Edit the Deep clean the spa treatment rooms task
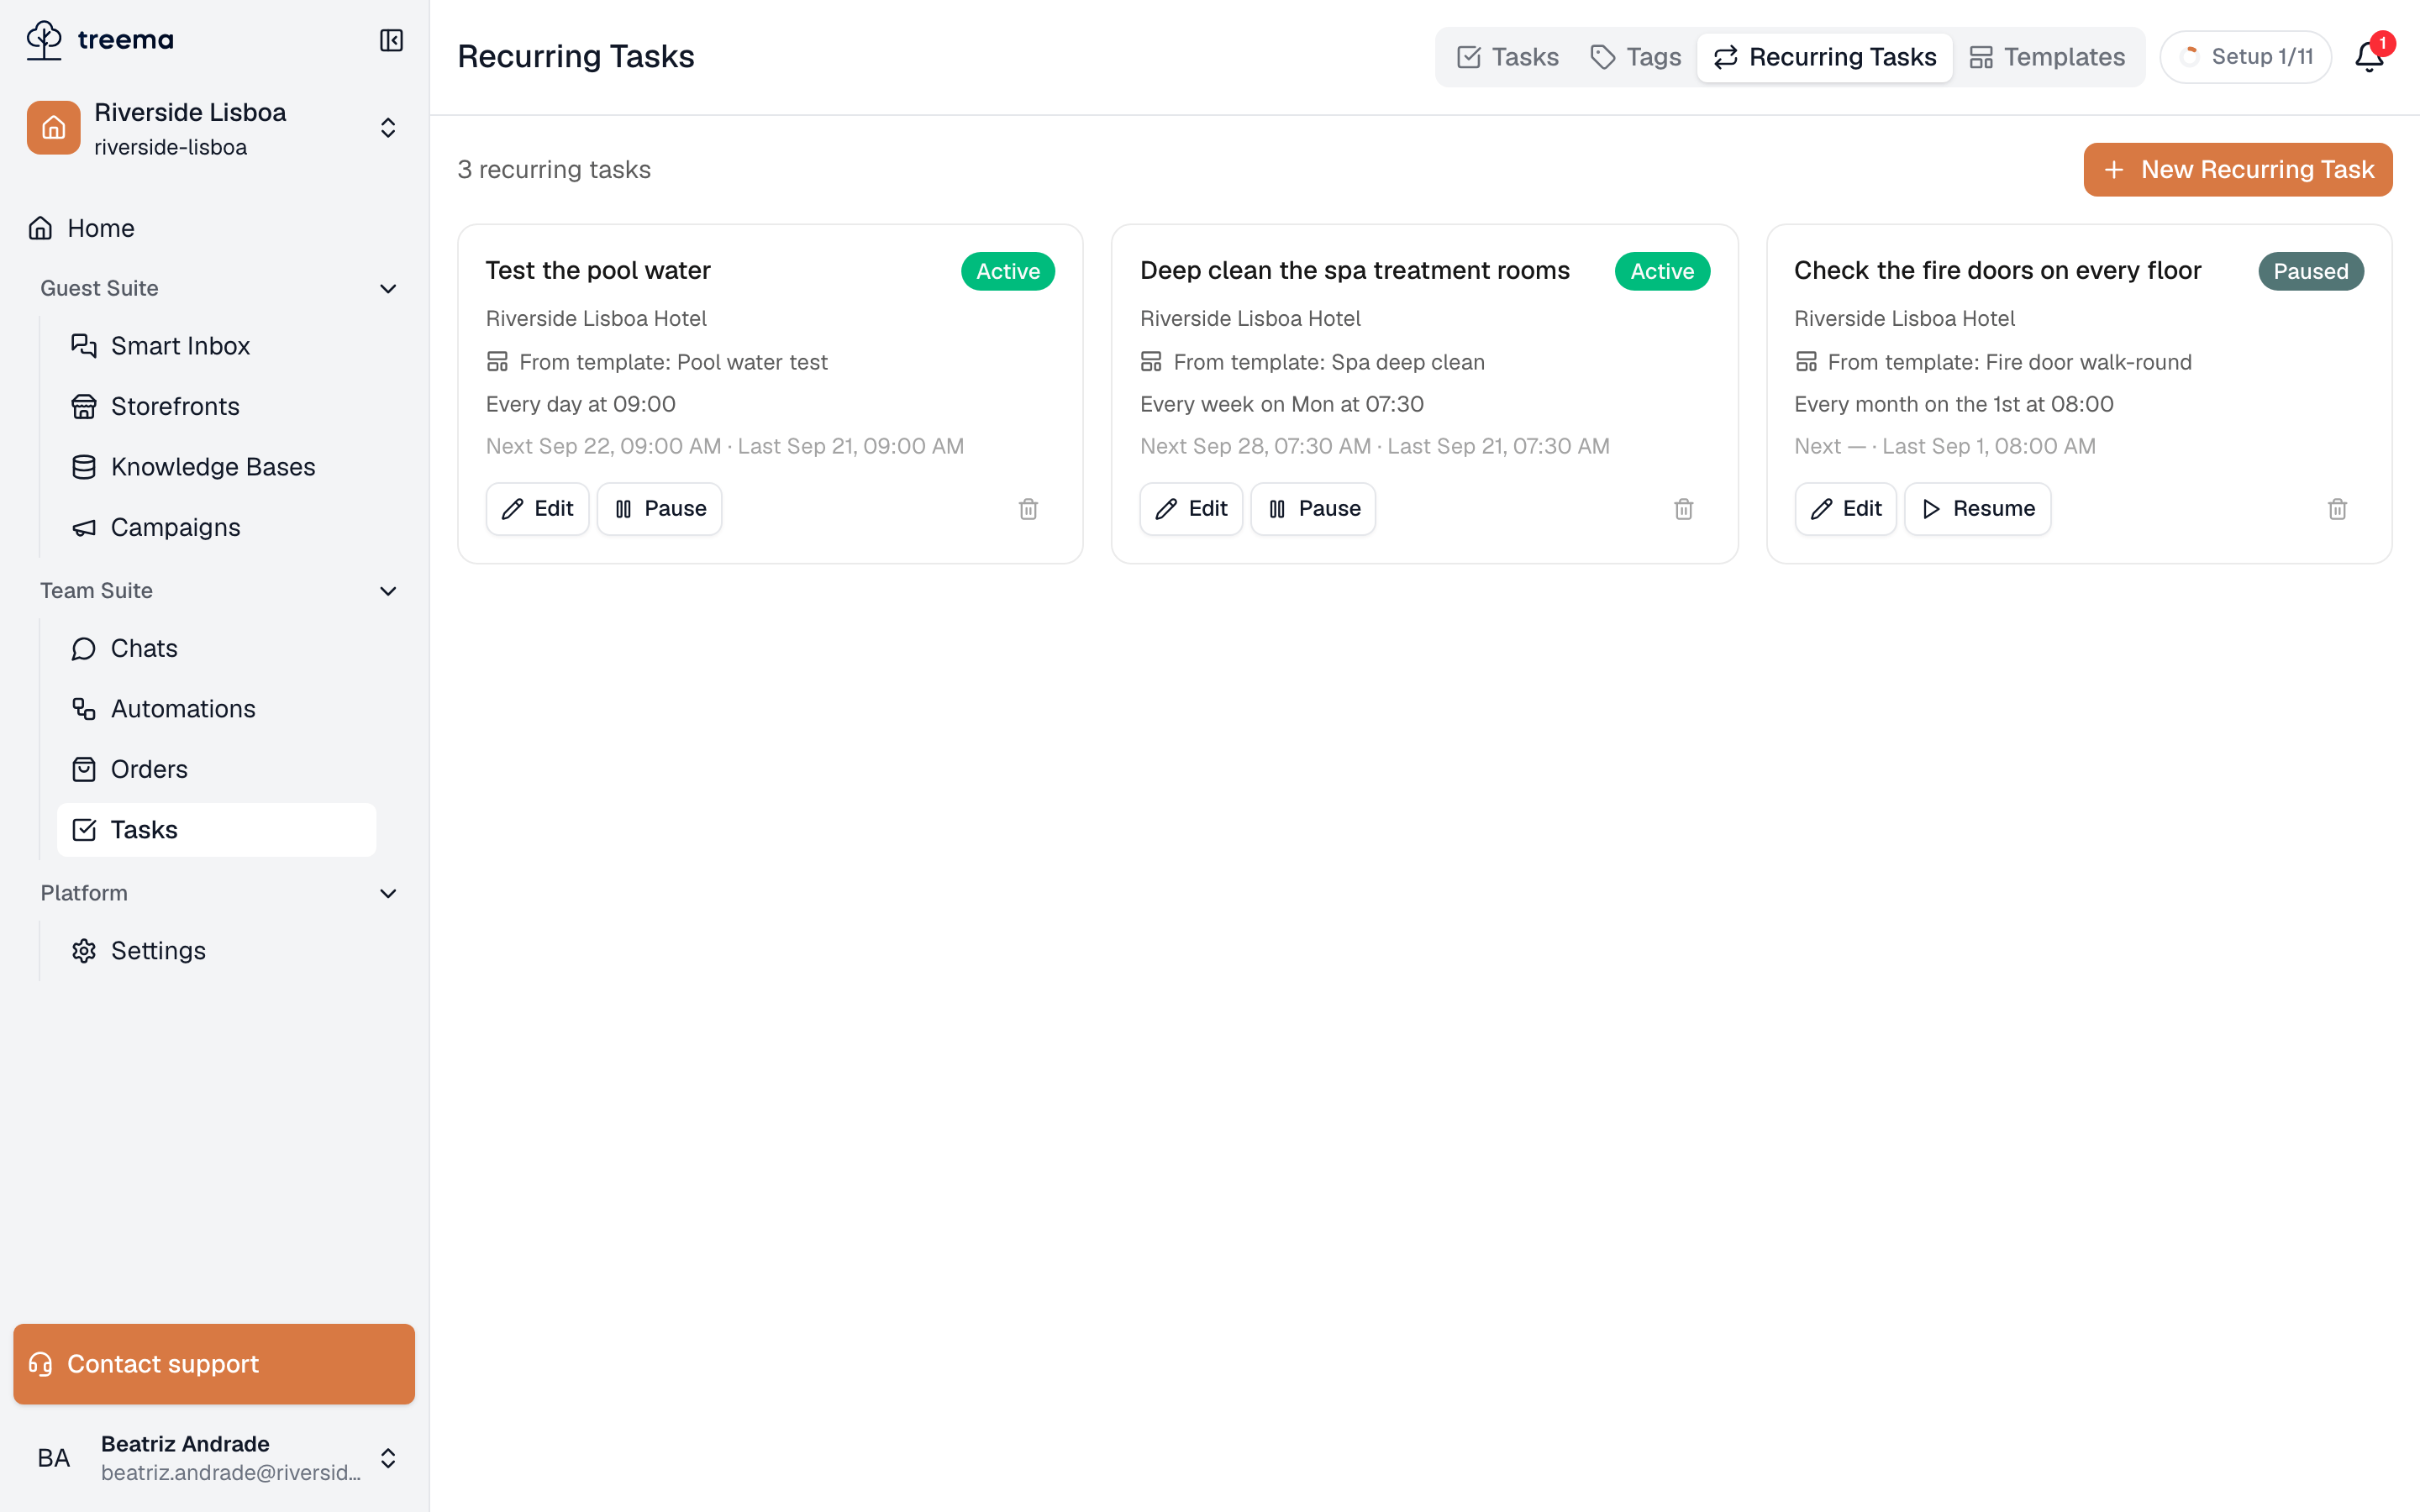Image resolution: width=2420 pixels, height=1512 pixels. tap(1191, 509)
